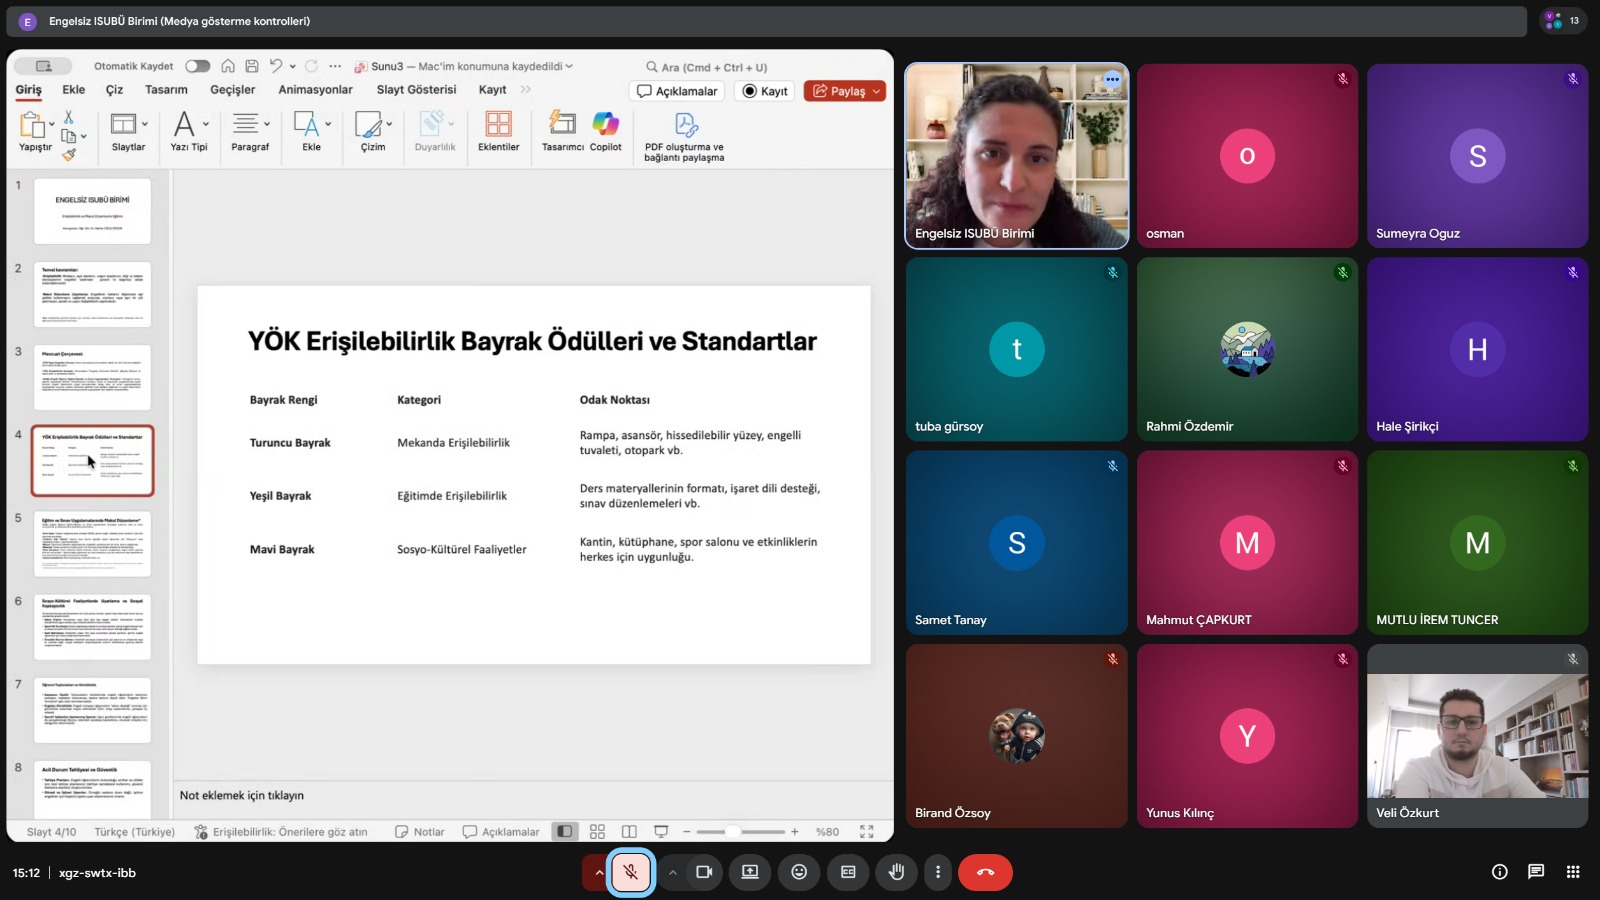Open the emoji reactions button

coord(799,872)
